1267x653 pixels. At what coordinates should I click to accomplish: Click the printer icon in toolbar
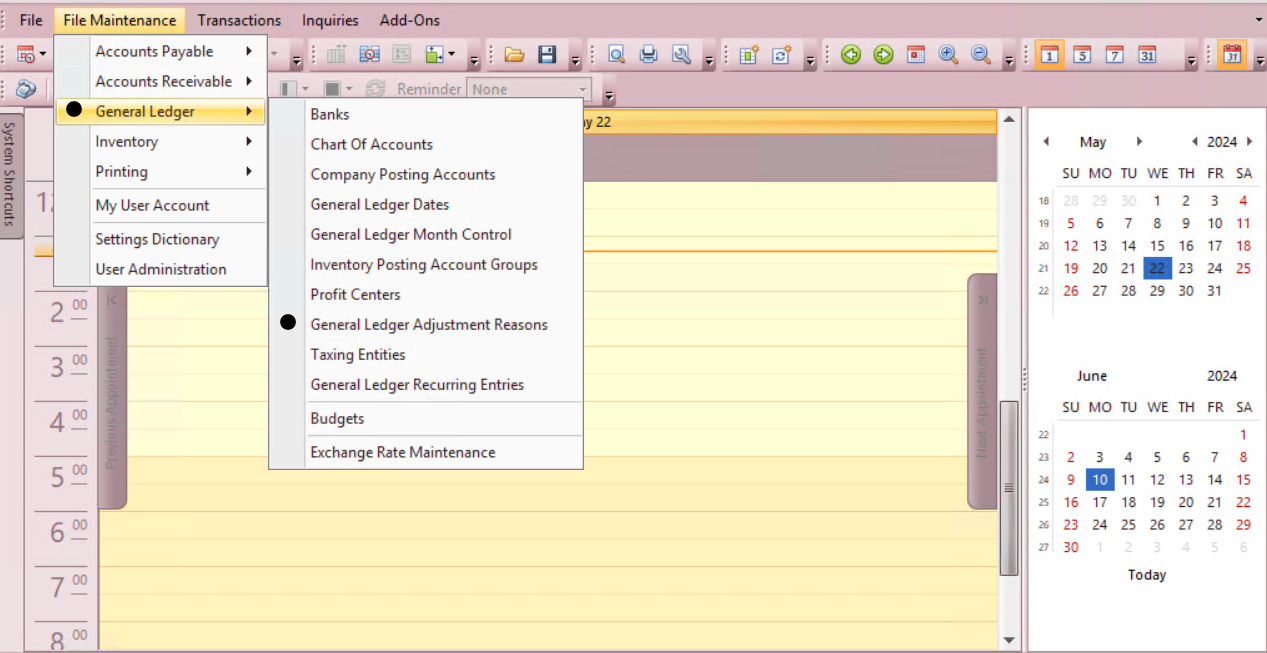click(649, 55)
